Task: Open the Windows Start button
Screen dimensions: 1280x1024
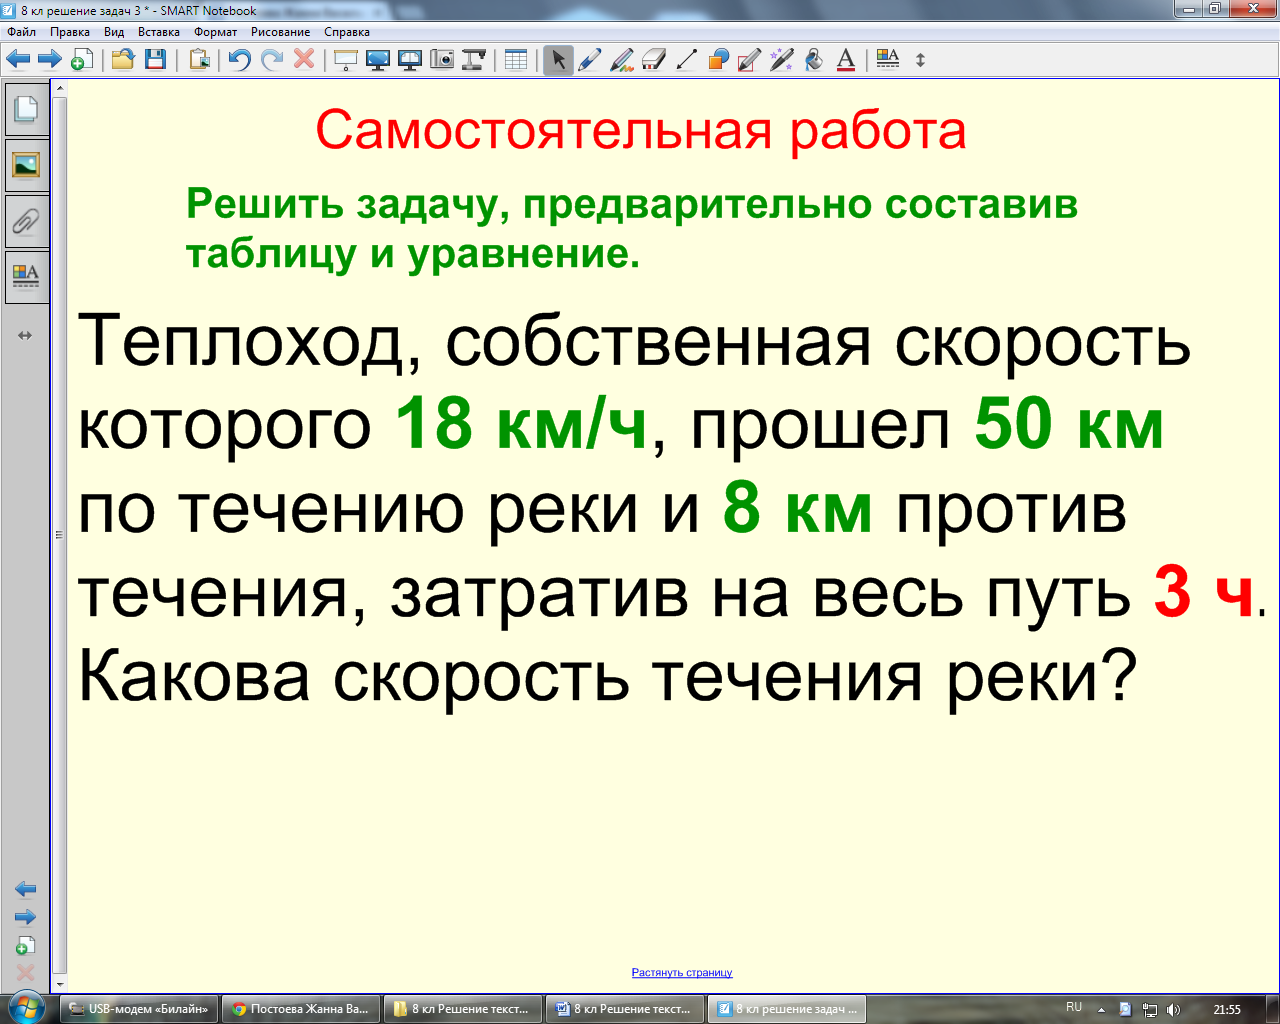Action: (26, 1007)
